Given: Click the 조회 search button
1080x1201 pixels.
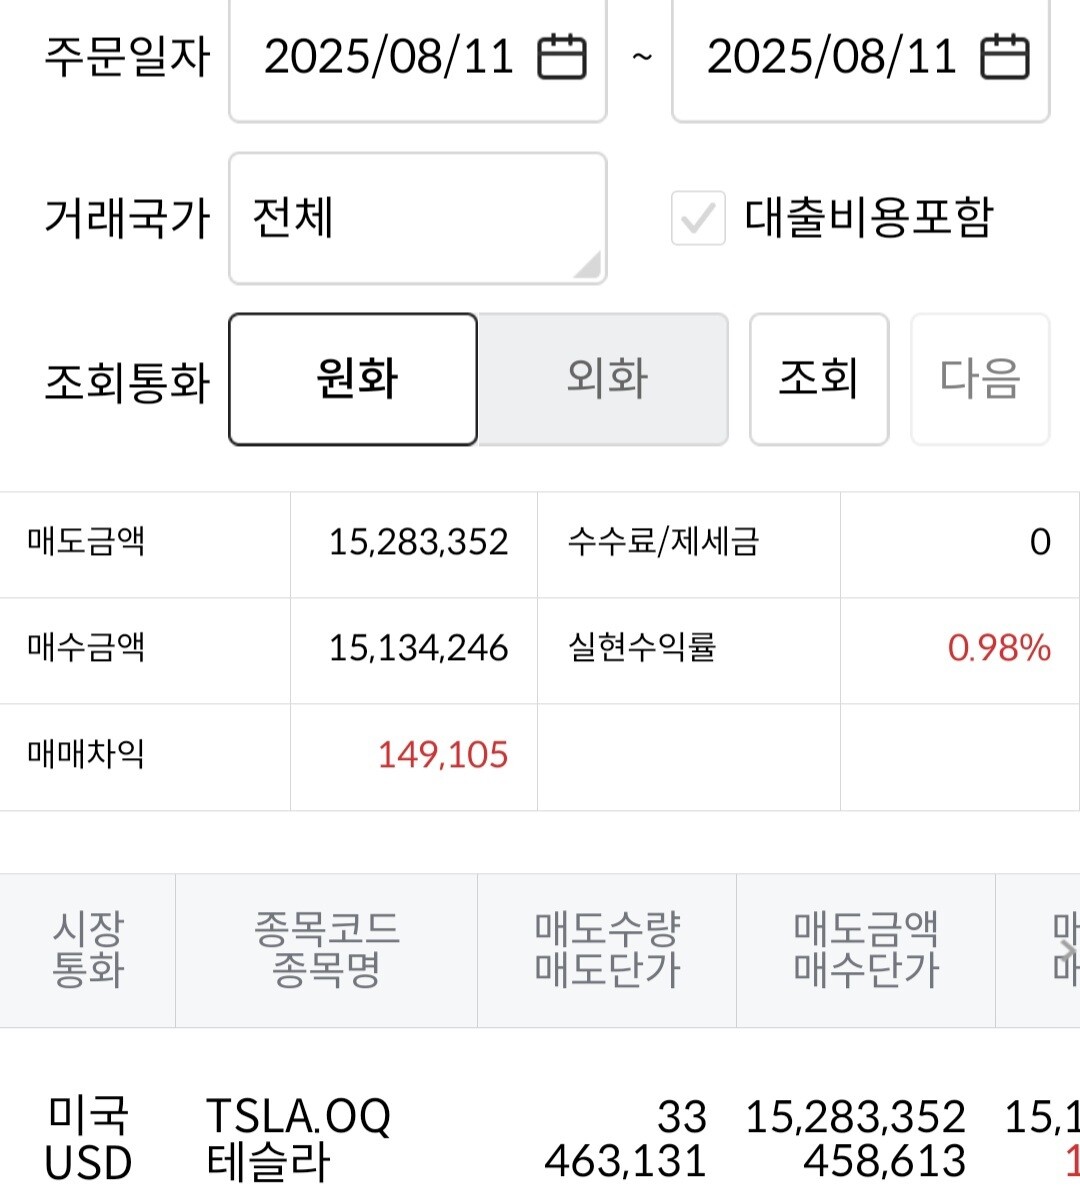Looking at the screenshot, I should point(819,379).
